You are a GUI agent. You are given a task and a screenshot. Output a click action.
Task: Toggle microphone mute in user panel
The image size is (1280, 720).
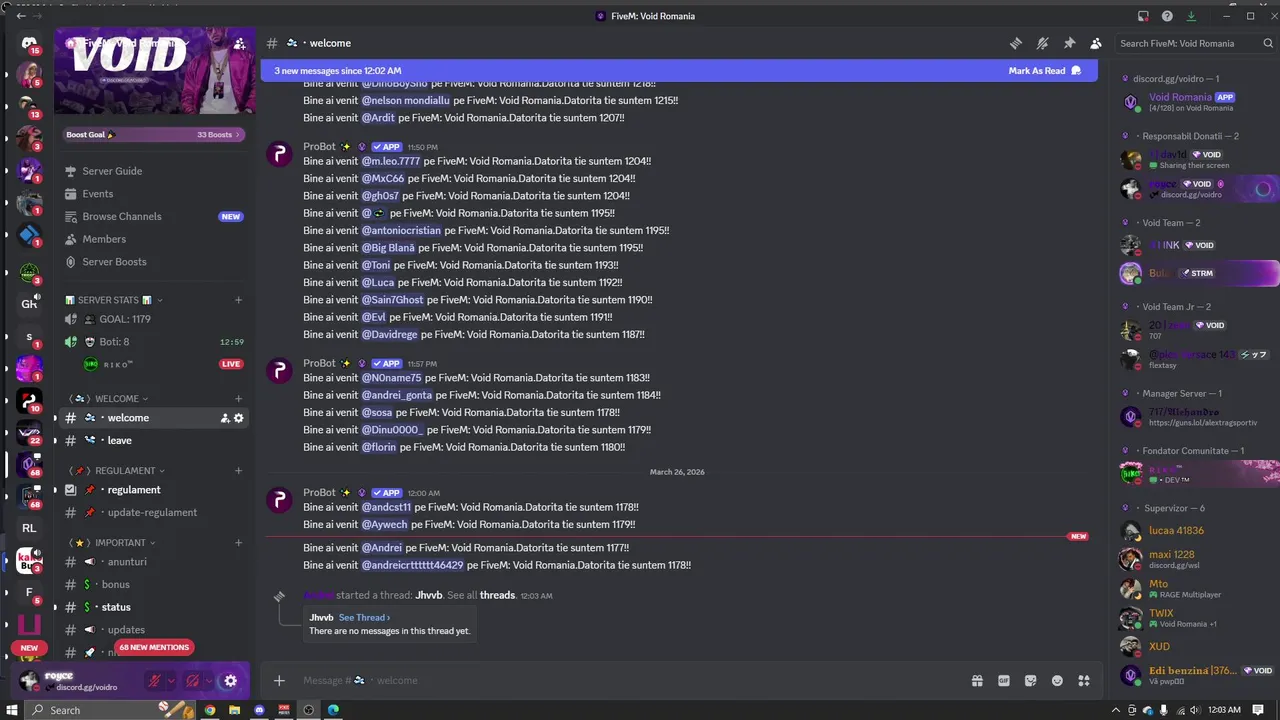(154, 681)
